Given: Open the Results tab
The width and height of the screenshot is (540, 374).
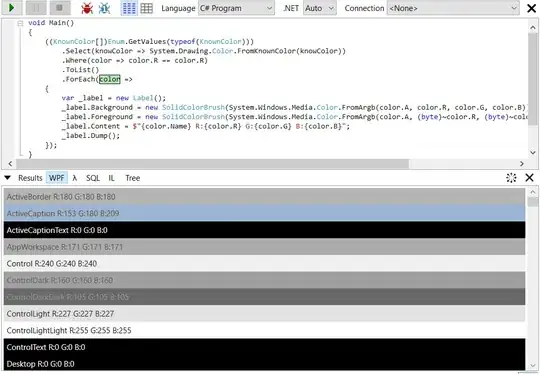Looking at the screenshot, I should click(x=30, y=178).
